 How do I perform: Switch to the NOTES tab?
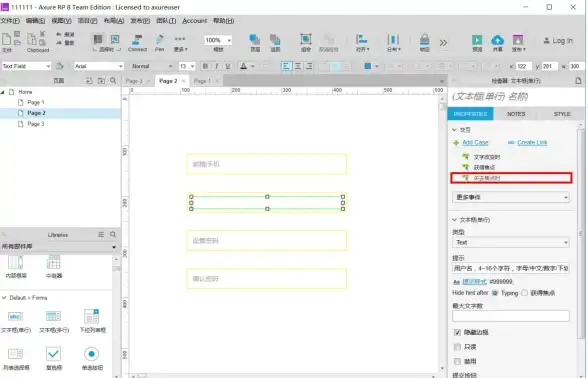click(516, 114)
